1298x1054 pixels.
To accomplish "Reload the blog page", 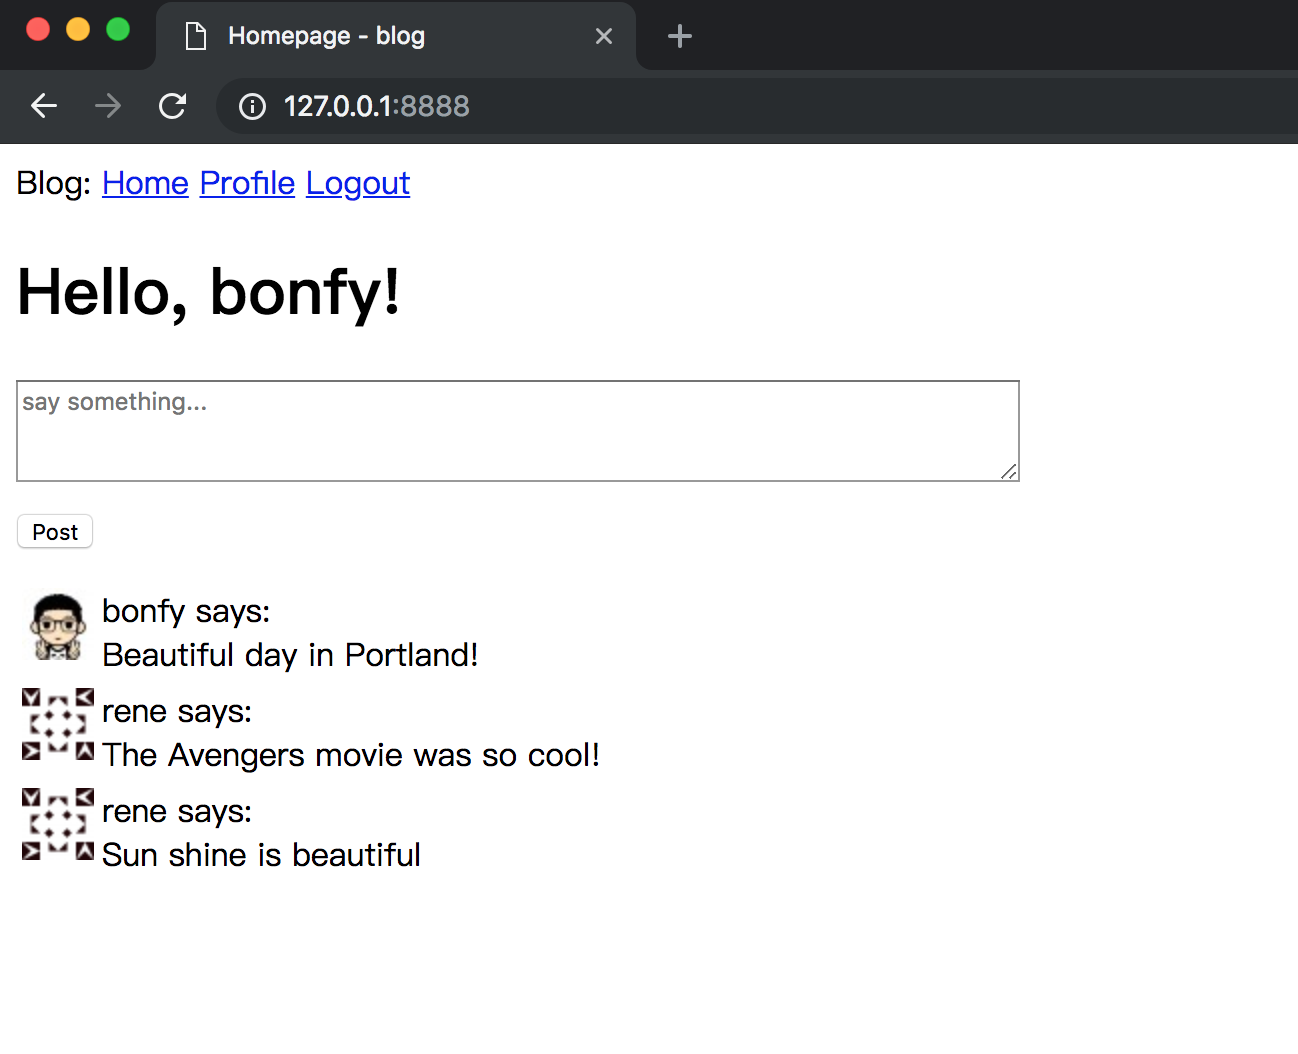I will 173,106.
